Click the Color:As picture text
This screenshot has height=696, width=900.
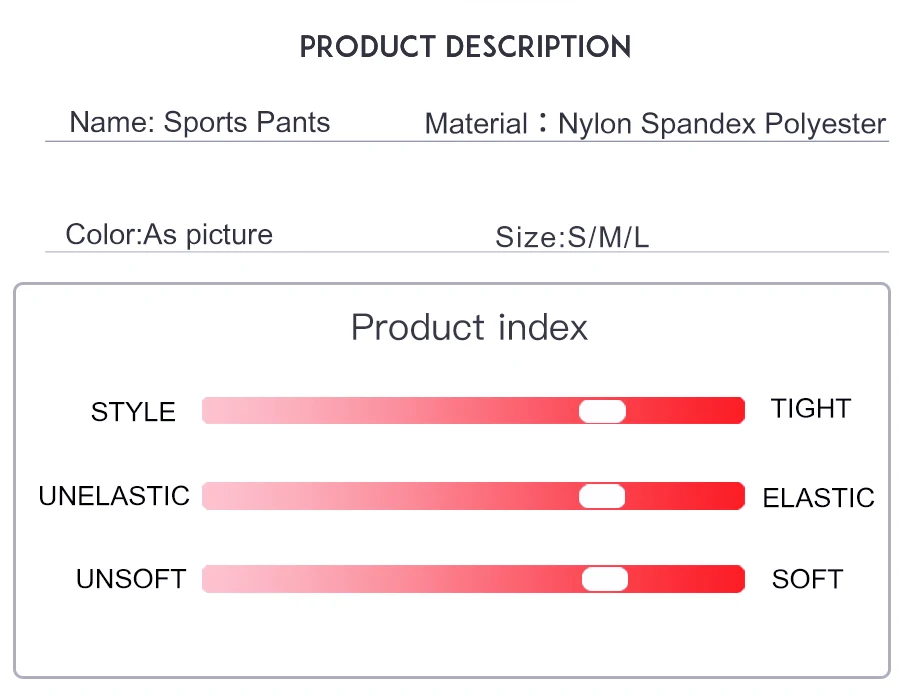click(x=169, y=234)
